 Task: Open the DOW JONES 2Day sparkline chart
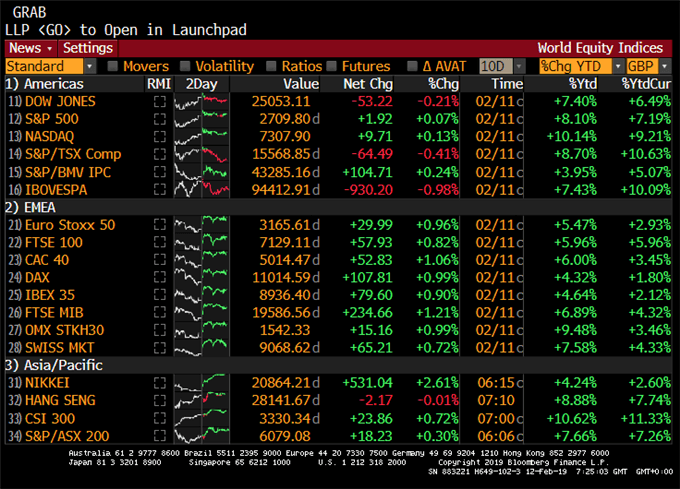[201, 101]
